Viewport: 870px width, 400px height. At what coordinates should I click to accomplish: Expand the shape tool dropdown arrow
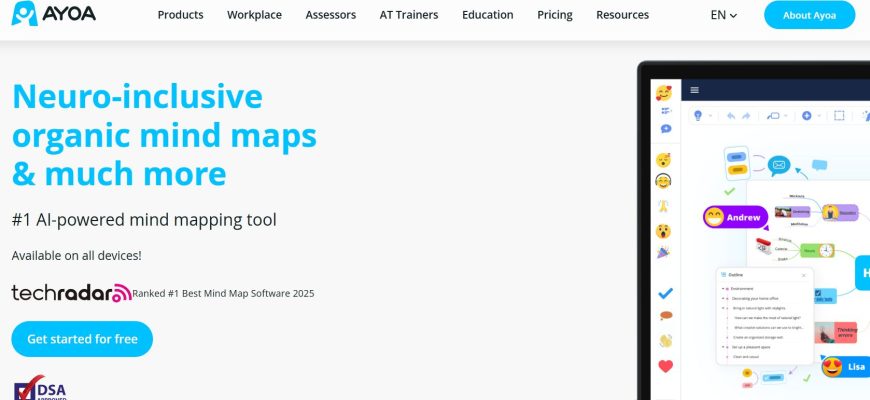[x=788, y=116]
